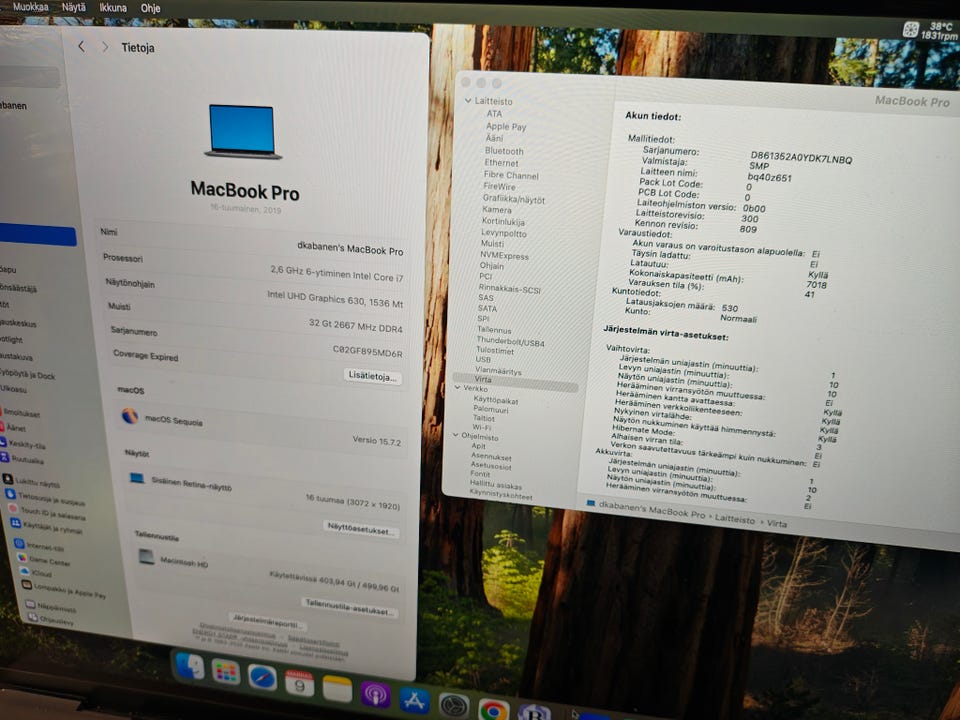This screenshot has height=720, width=960.
Task: Open Näytä menu in menu bar
Action: pyautogui.click(x=73, y=7)
